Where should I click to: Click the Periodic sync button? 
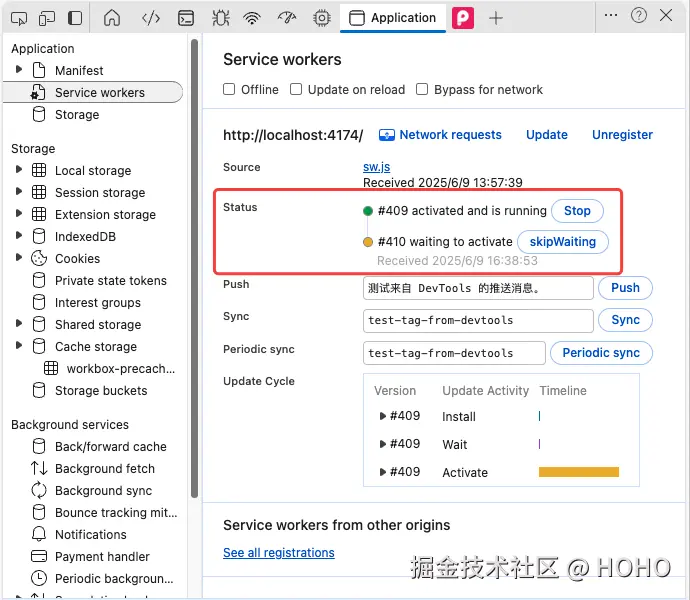point(601,353)
